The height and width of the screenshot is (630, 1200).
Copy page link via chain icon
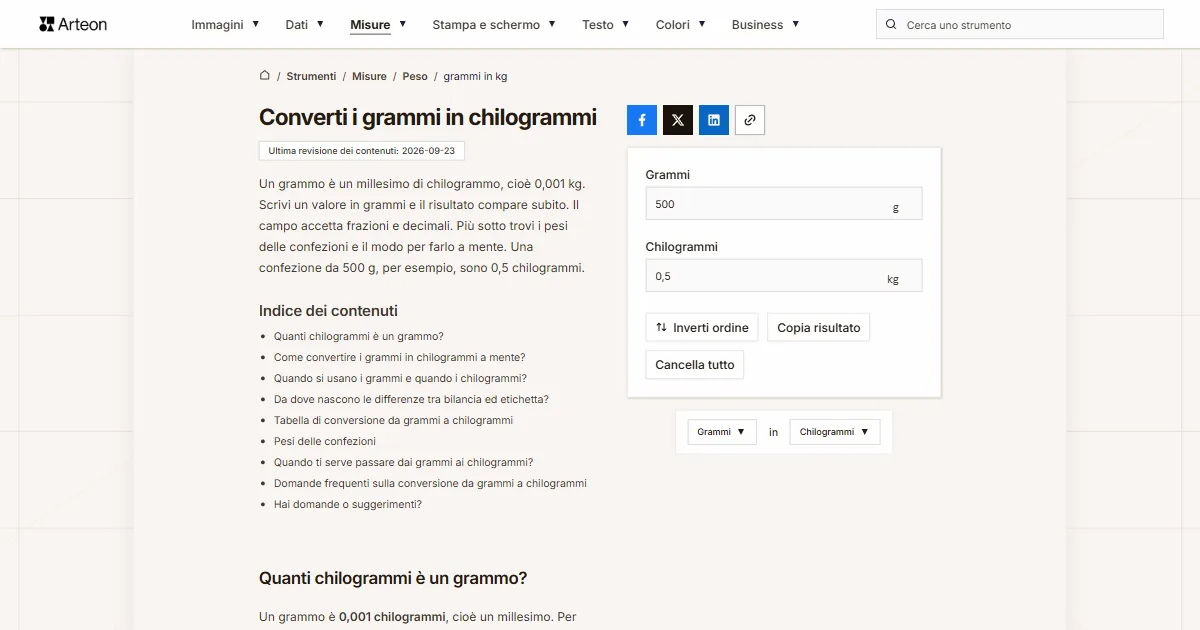(x=750, y=120)
